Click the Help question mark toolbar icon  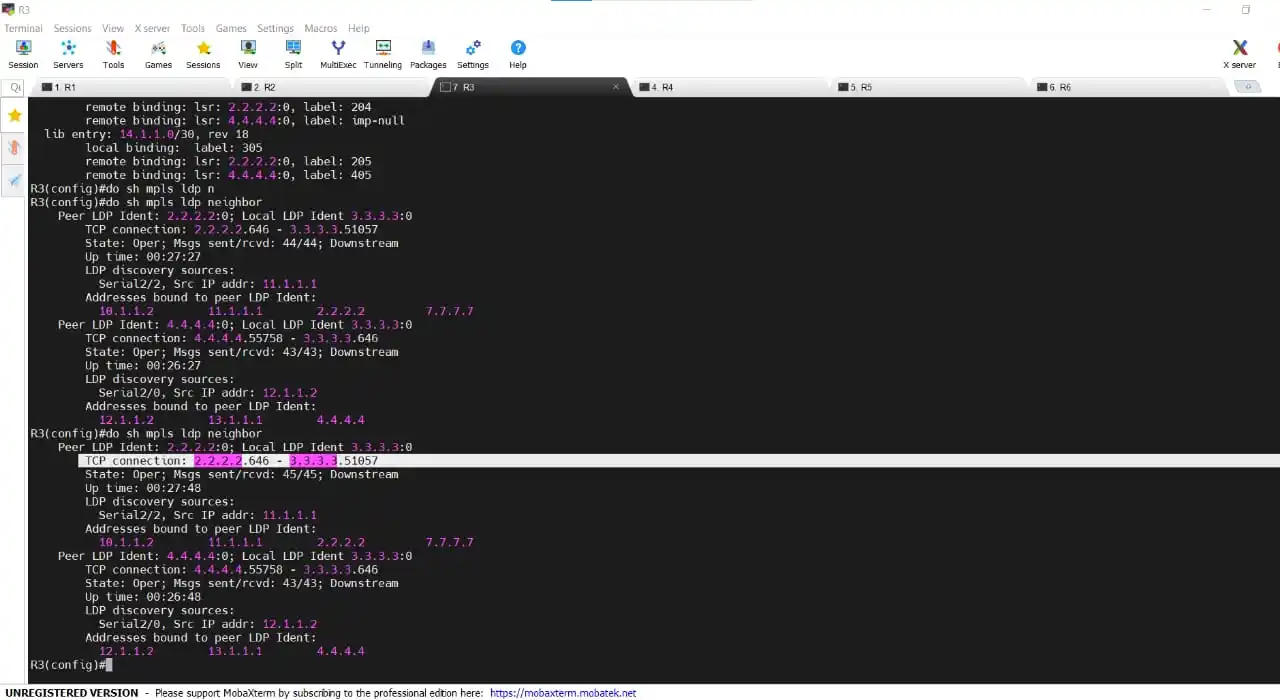point(518,54)
